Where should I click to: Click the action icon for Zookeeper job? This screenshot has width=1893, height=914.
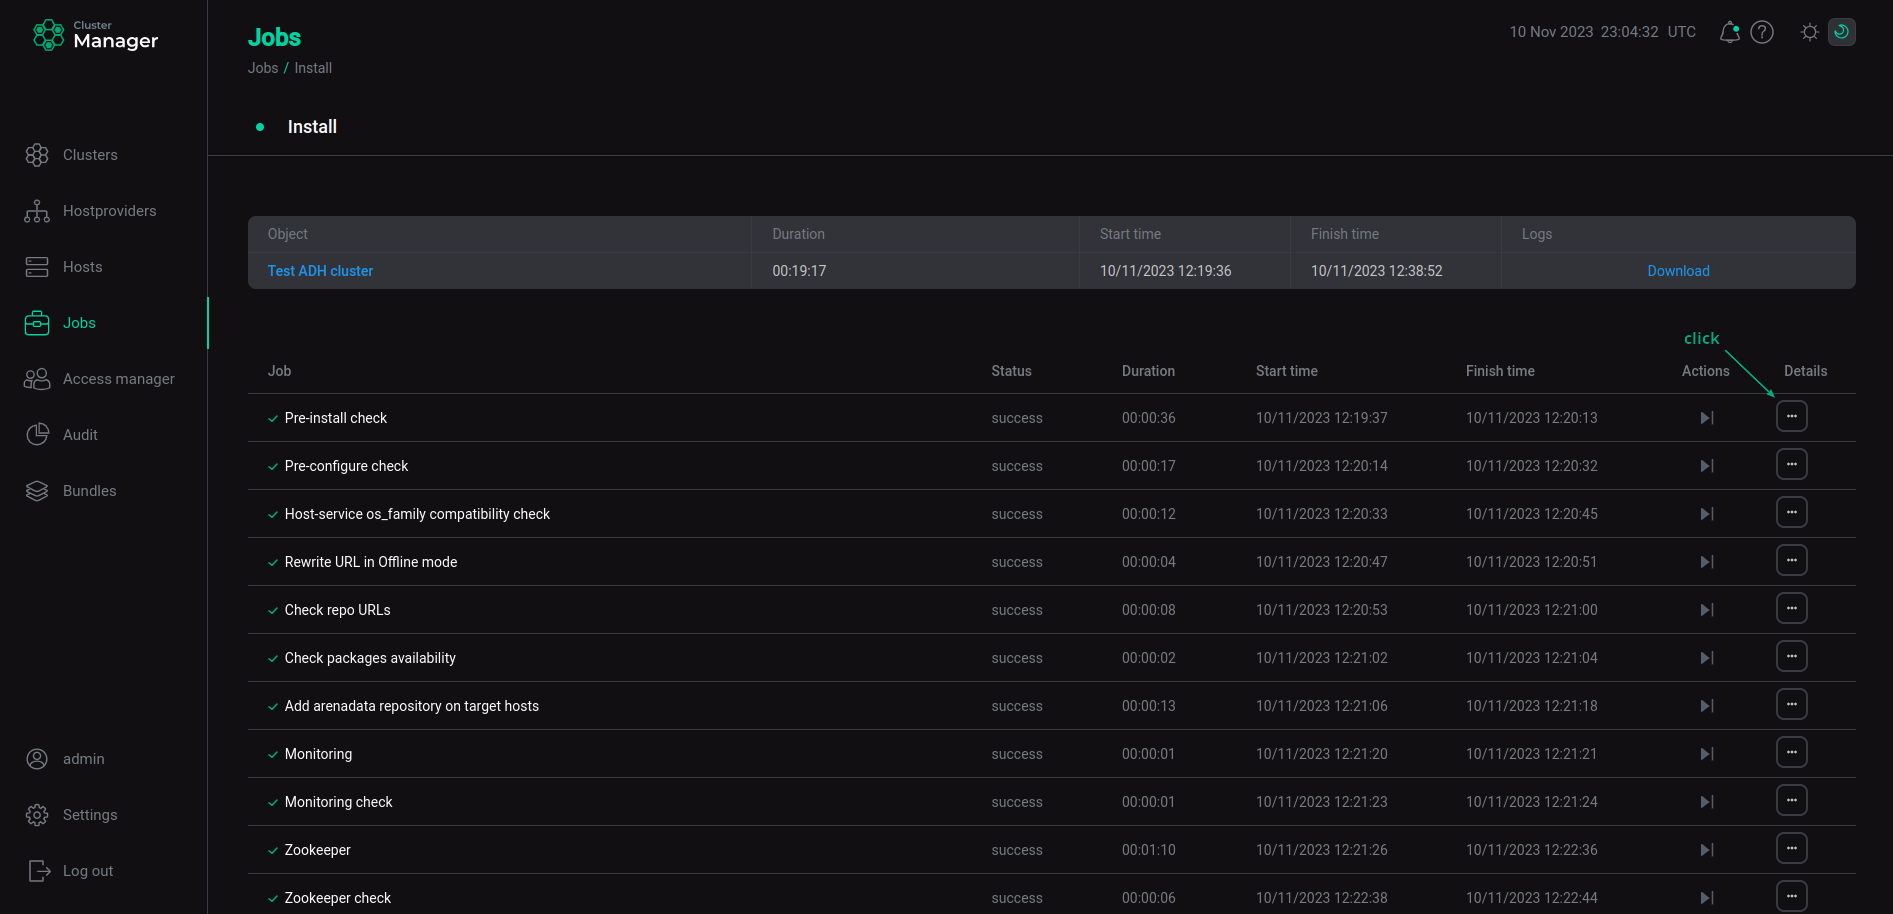pyautogui.click(x=1706, y=850)
